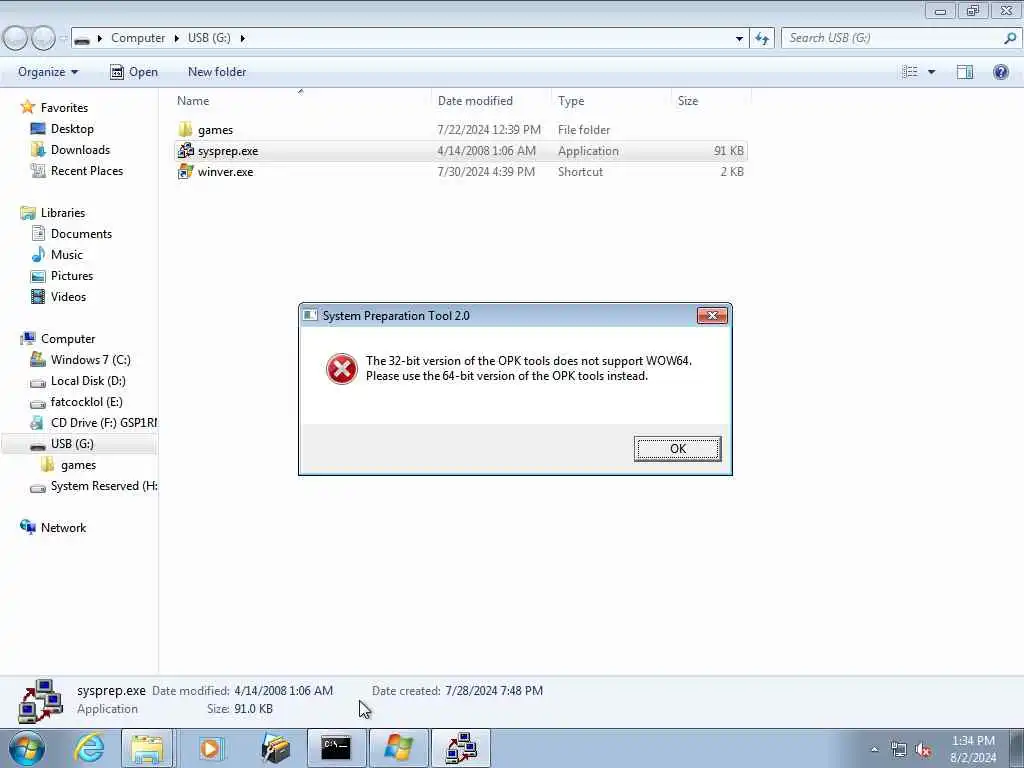Image resolution: width=1024 pixels, height=768 pixels.
Task: Click OK in the System Preparation Tool dialog
Action: click(677, 449)
